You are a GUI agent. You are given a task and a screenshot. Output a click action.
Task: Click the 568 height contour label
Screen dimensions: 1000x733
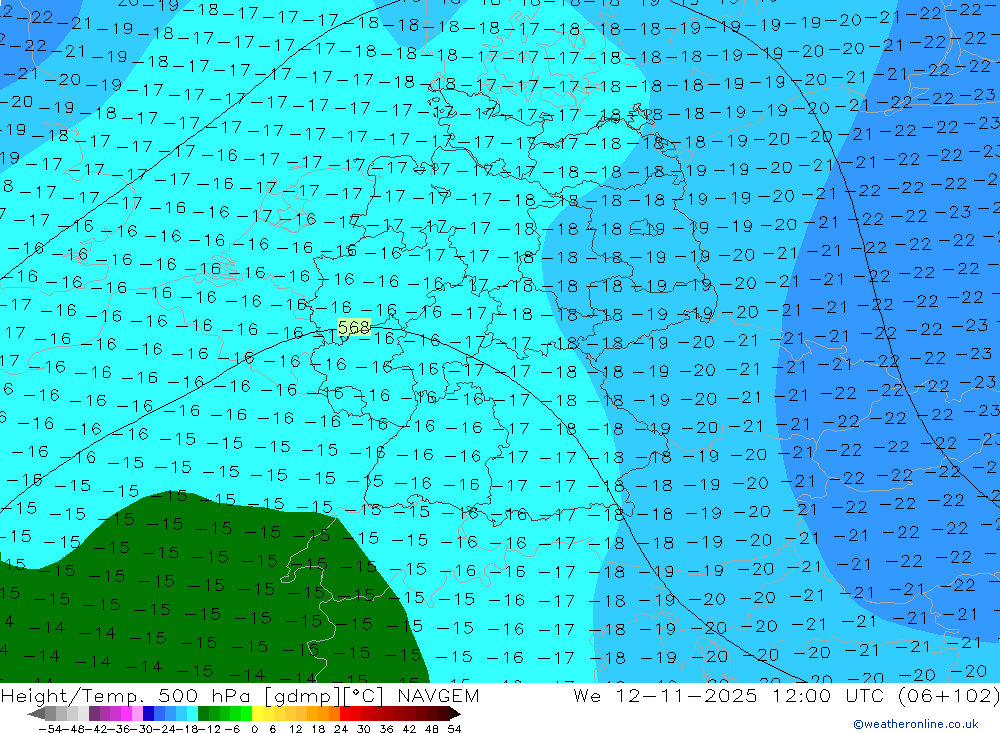pos(353,327)
